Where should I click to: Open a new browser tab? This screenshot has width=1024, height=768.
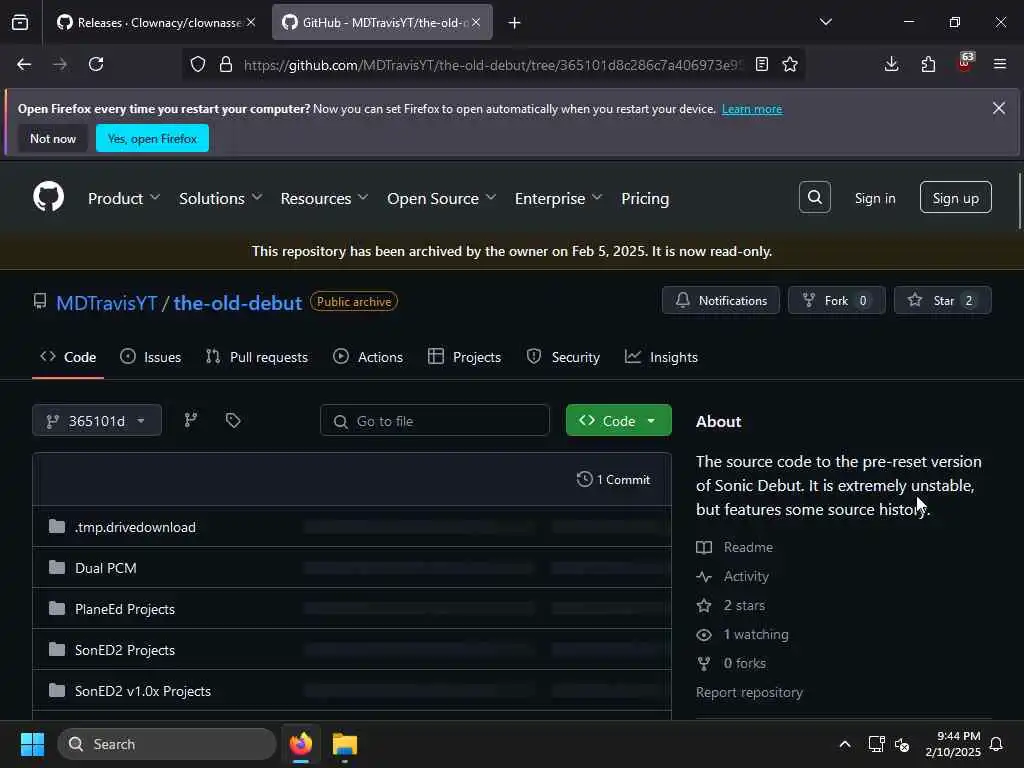[x=514, y=23]
